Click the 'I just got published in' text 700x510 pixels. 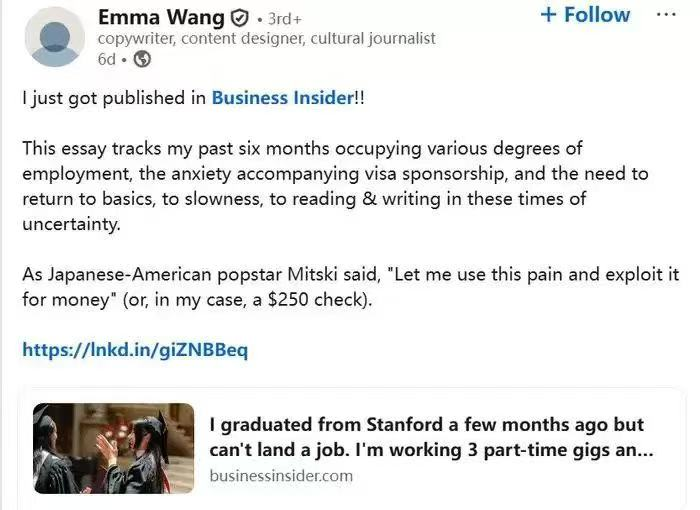[115, 98]
